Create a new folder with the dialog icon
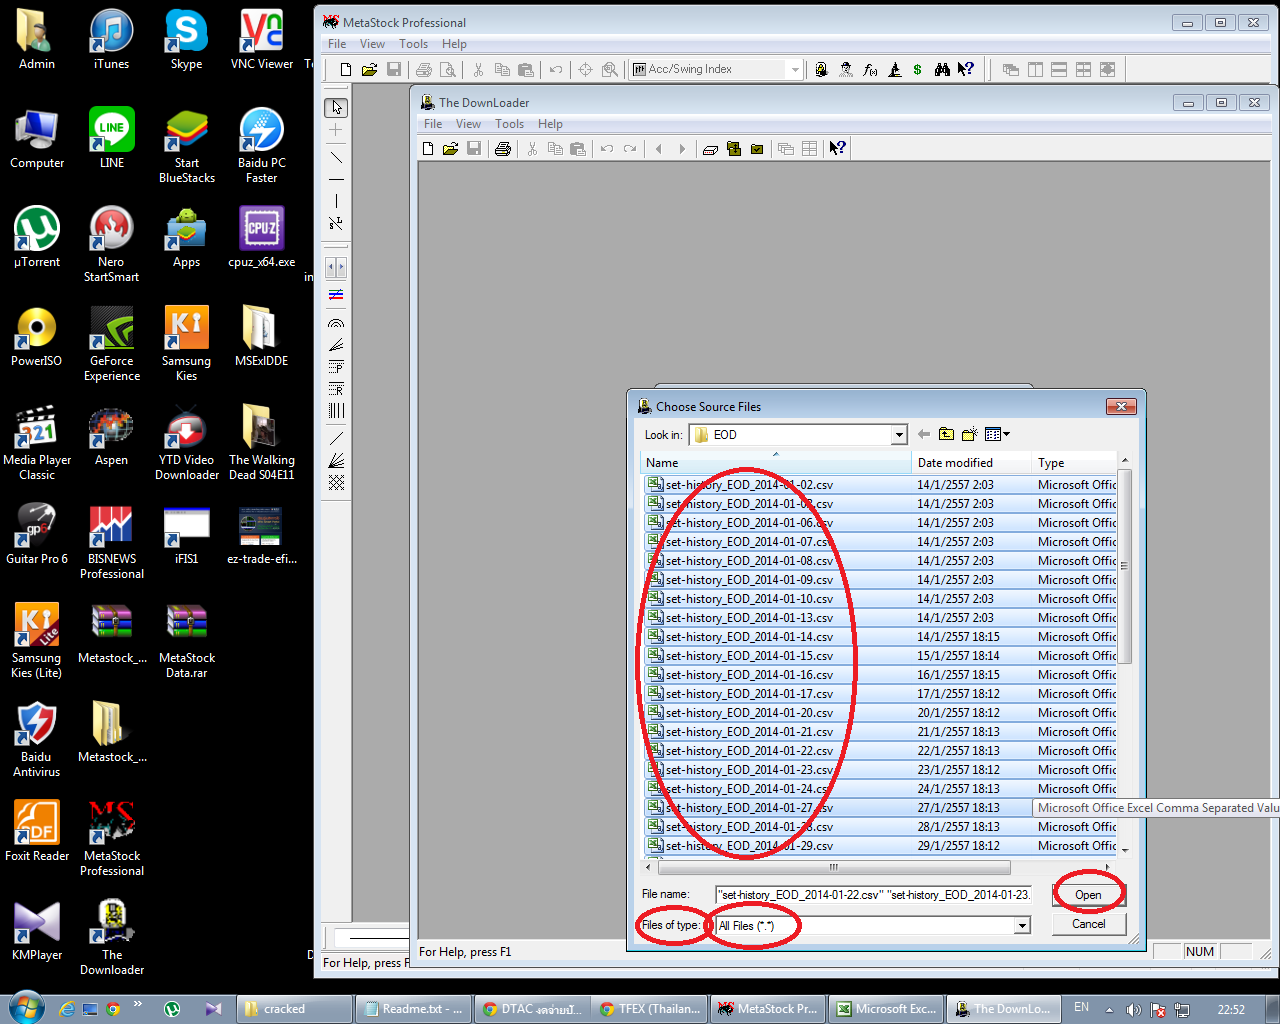 click(969, 434)
